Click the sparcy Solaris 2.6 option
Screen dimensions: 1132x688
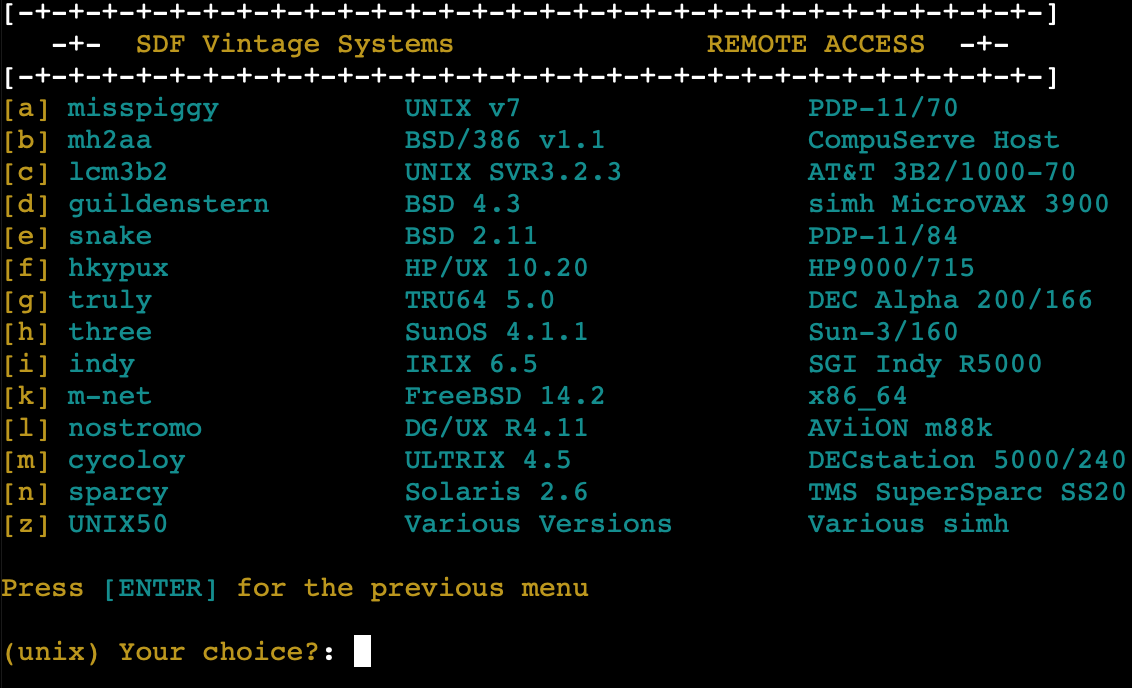tap(117, 492)
